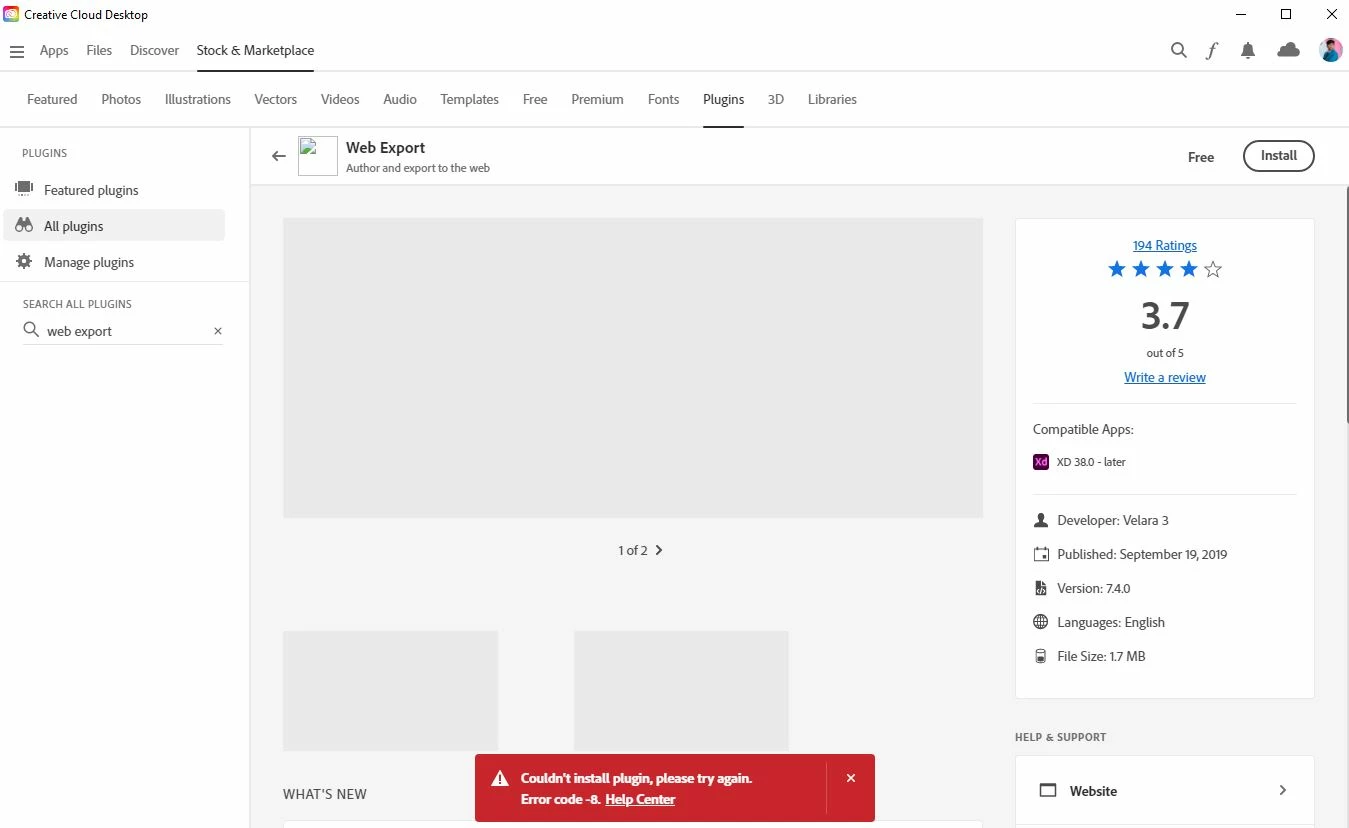Click the Write a review link
1349x828 pixels.
(x=1164, y=377)
